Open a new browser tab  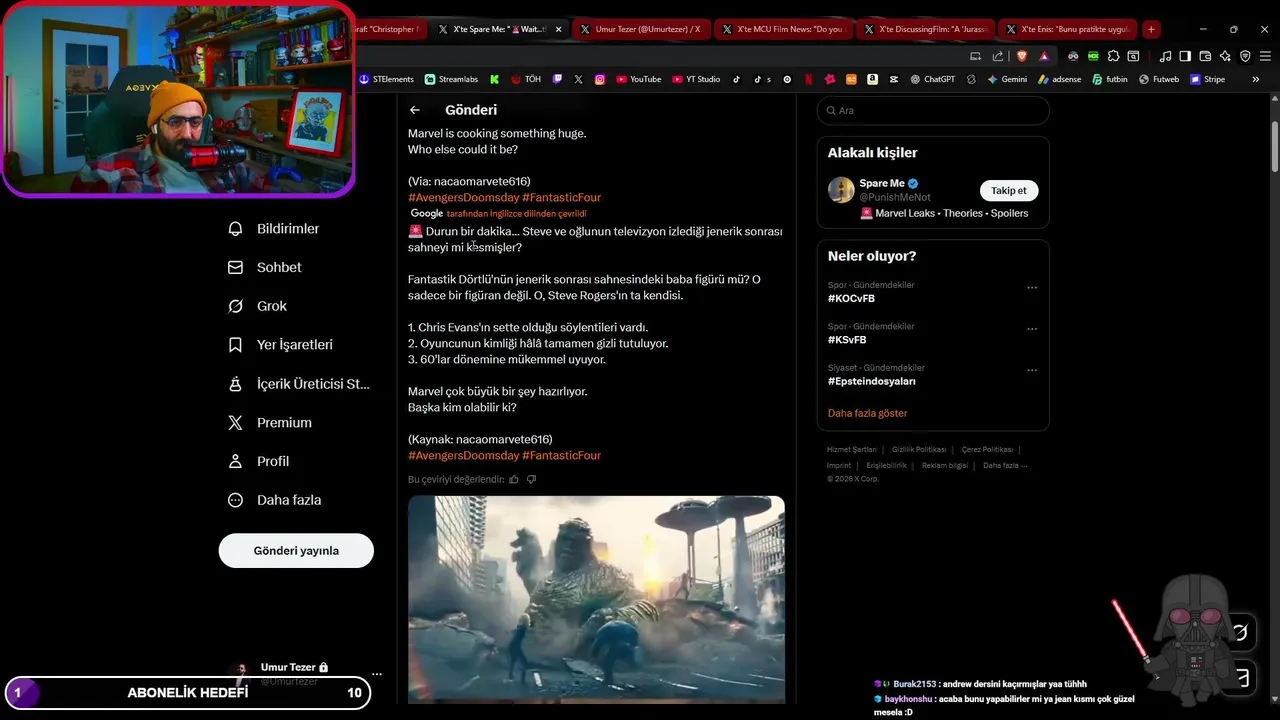[1151, 29]
